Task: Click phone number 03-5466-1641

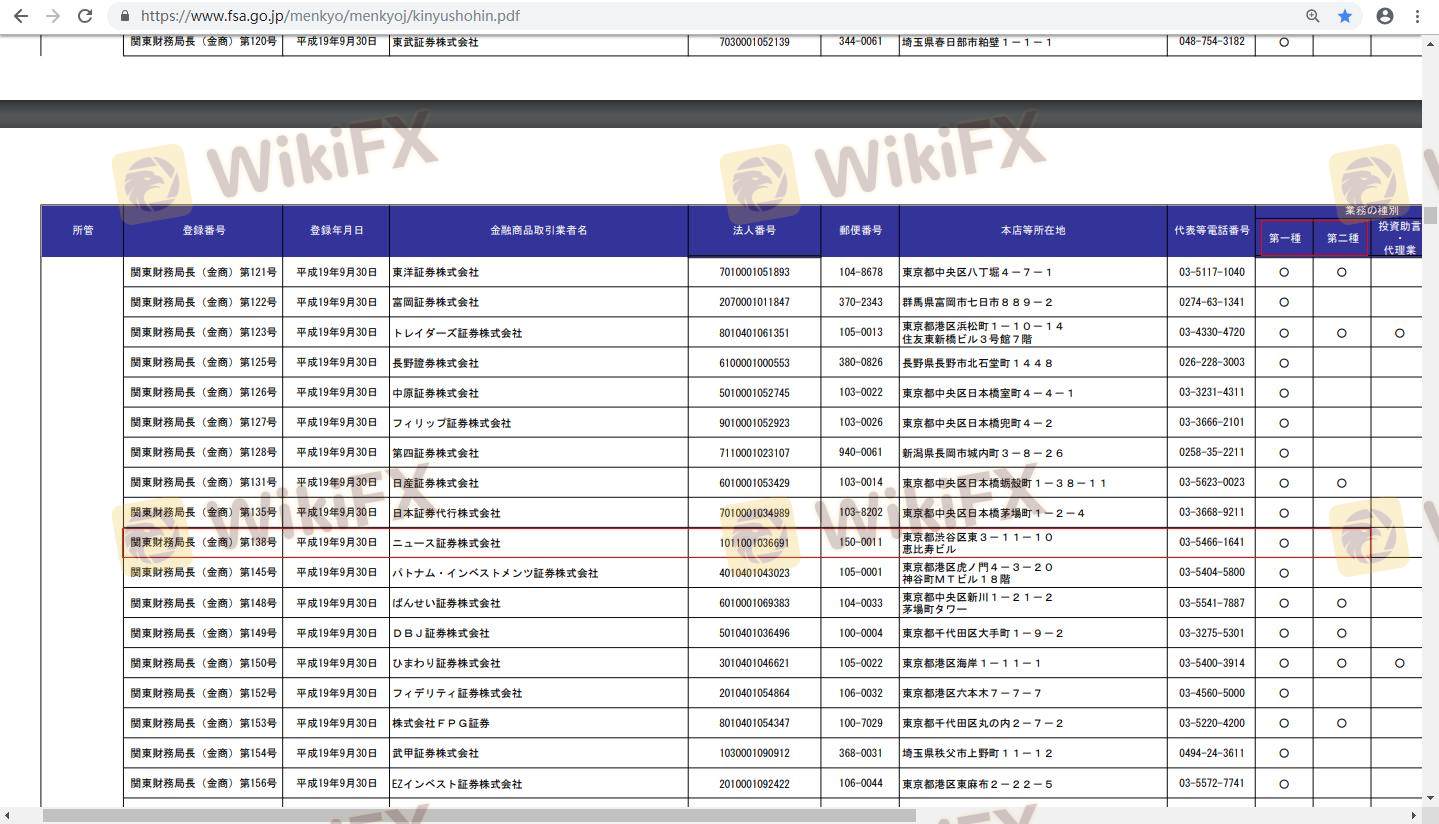Action: pos(1211,542)
